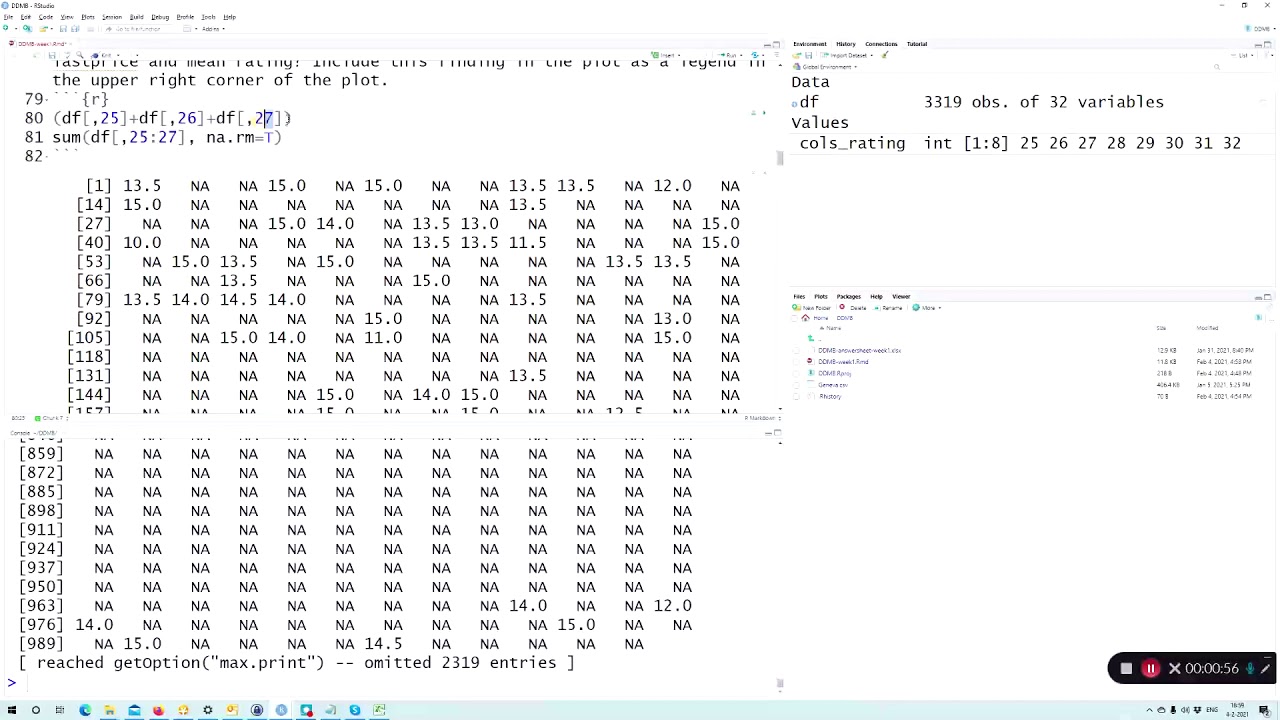Switch to the Viewer tab
The image size is (1280, 720).
pyautogui.click(x=901, y=297)
